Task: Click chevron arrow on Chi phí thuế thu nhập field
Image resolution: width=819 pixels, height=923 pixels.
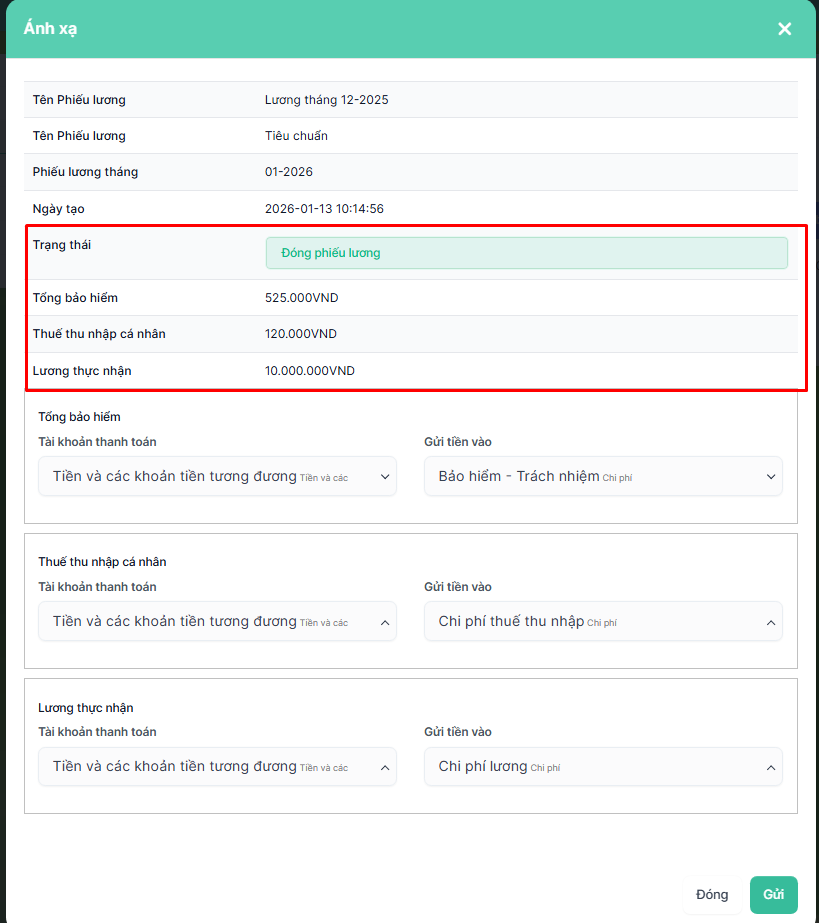Action: point(771,622)
